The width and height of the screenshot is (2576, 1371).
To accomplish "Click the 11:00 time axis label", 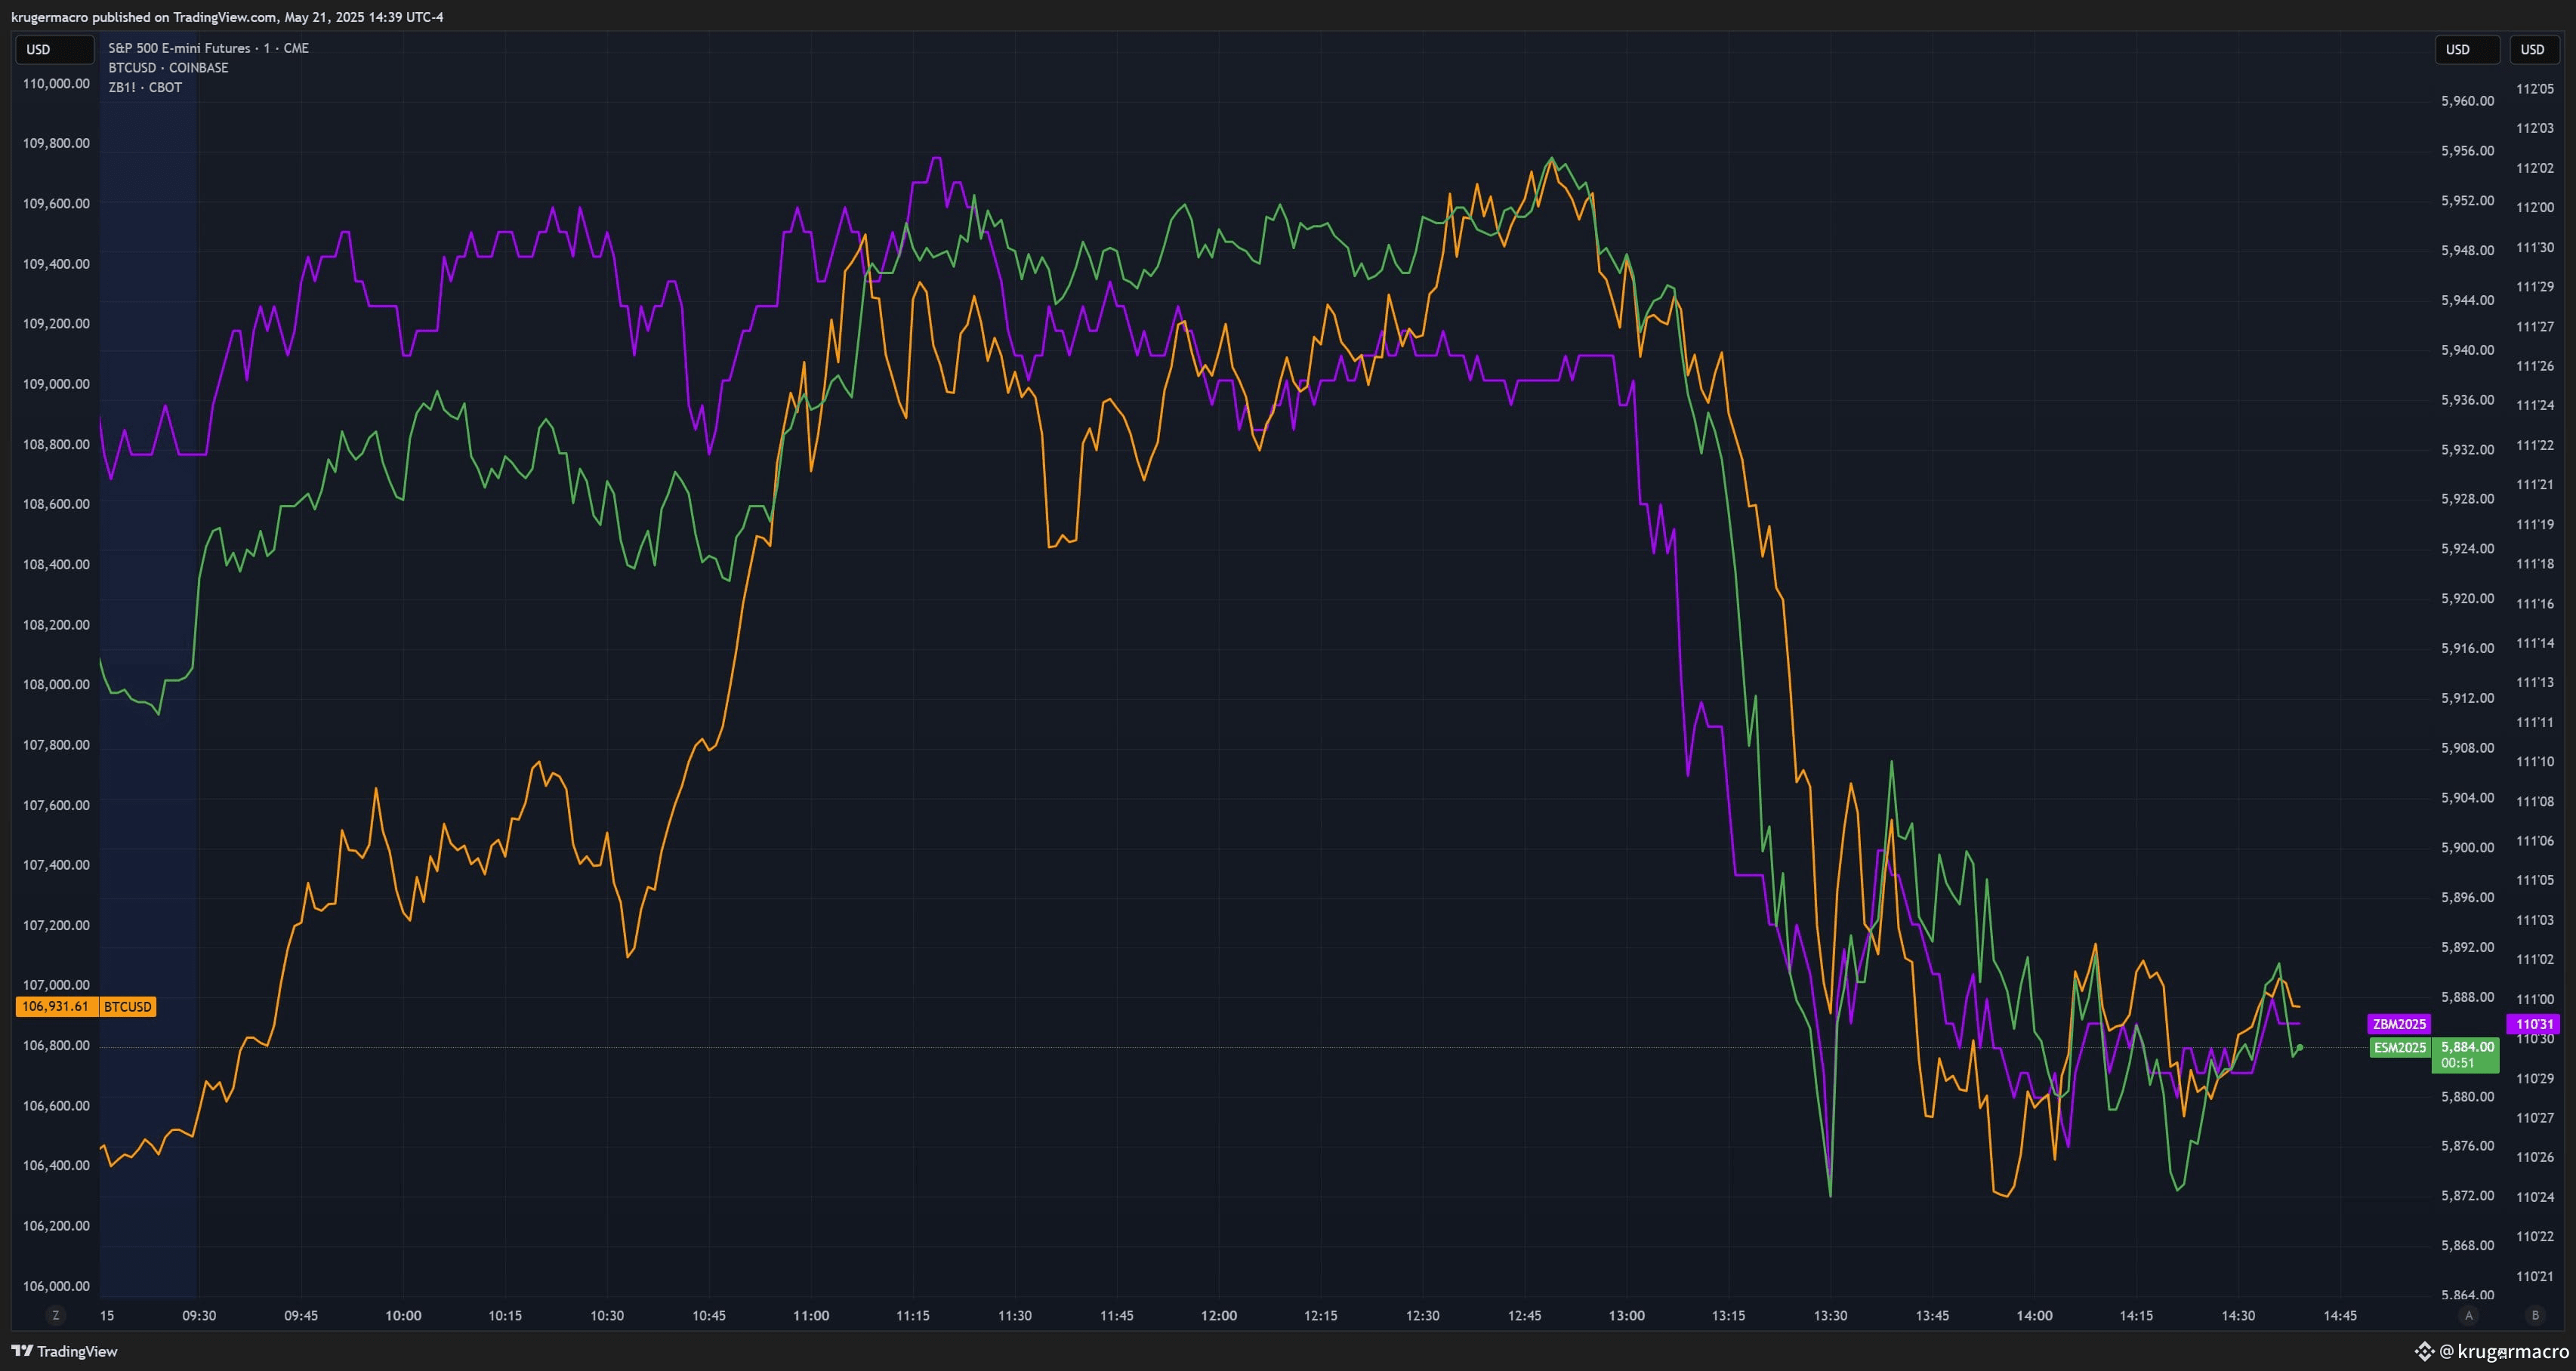I will pos(811,1316).
